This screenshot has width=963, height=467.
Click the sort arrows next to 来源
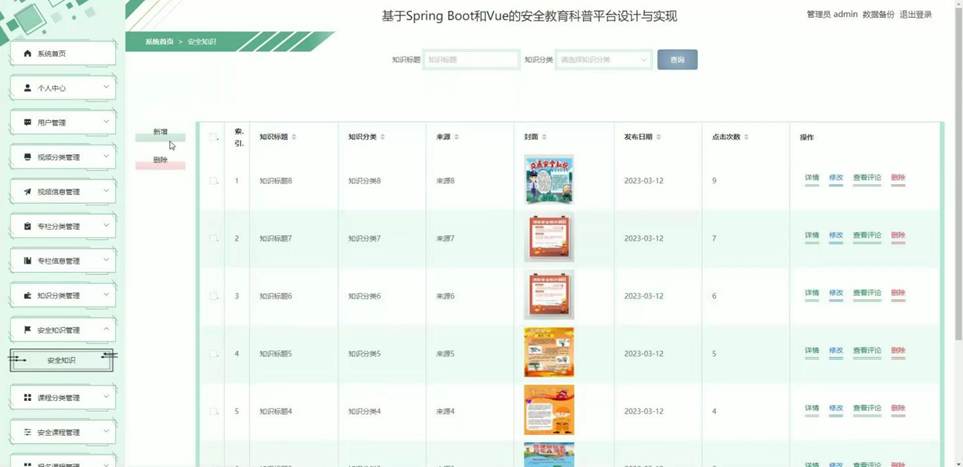point(456,137)
